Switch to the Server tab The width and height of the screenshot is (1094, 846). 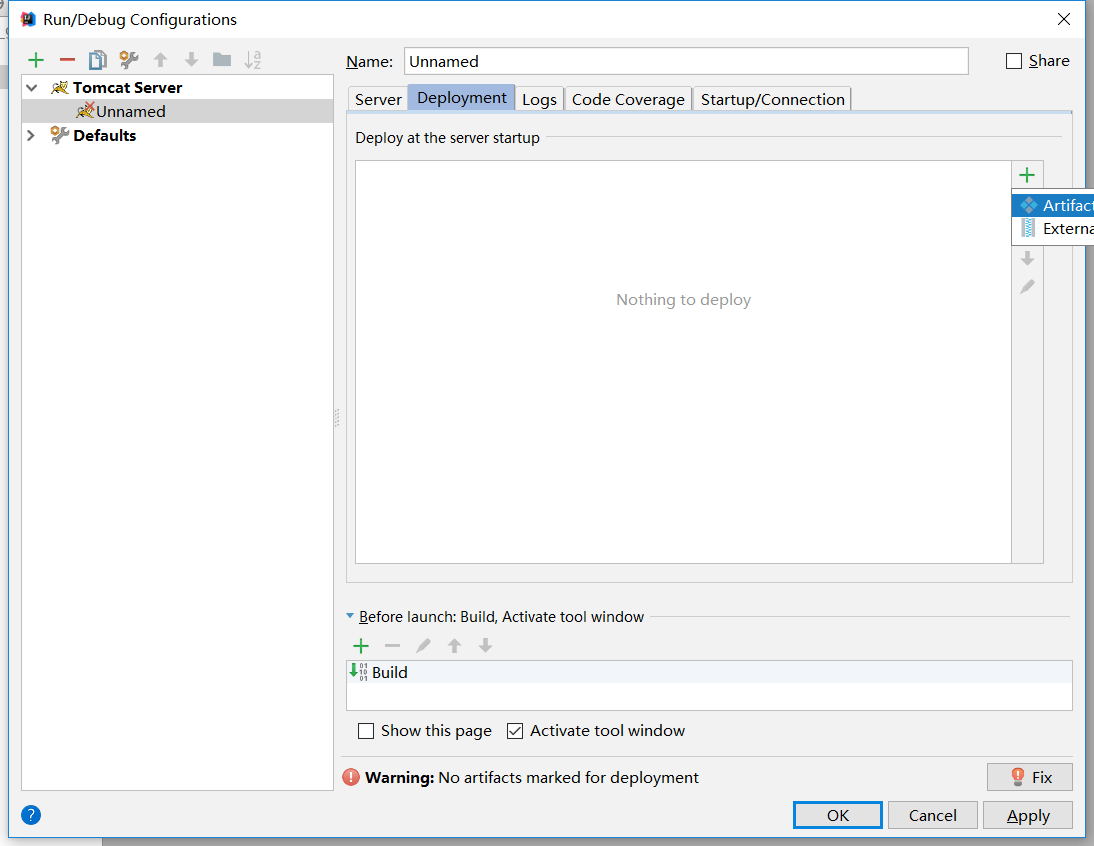pos(377,99)
